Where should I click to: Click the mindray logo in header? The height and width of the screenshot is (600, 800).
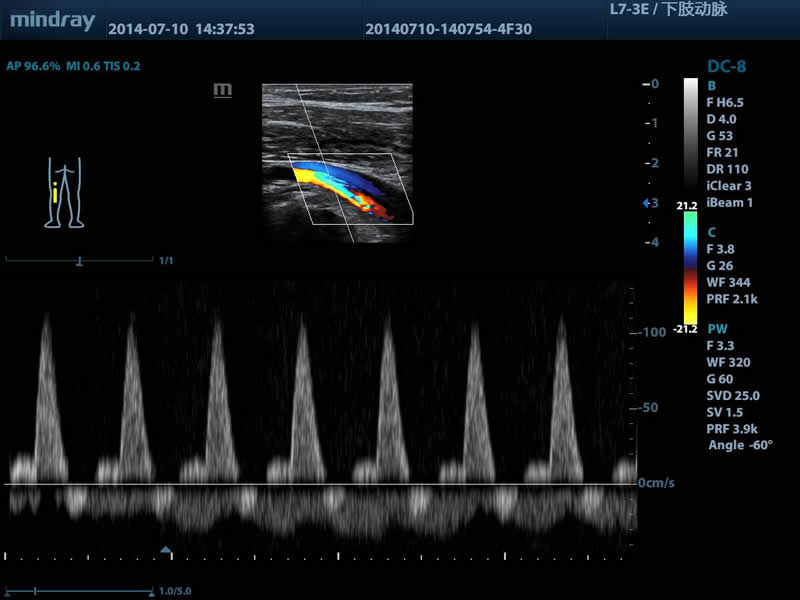click(53, 22)
